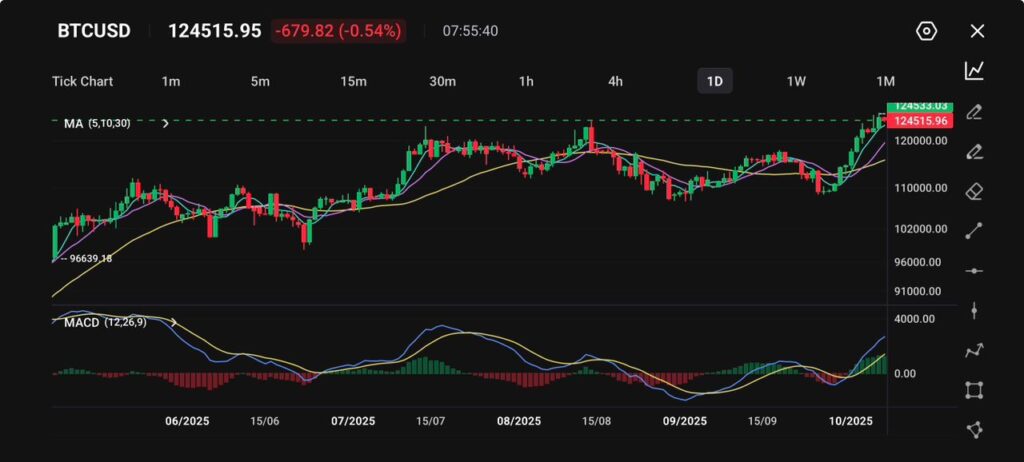Image resolution: width=1024 pixels, height=462 pixels.
Task: Select the 1M monthly timeframe
Action: [885, 81]
